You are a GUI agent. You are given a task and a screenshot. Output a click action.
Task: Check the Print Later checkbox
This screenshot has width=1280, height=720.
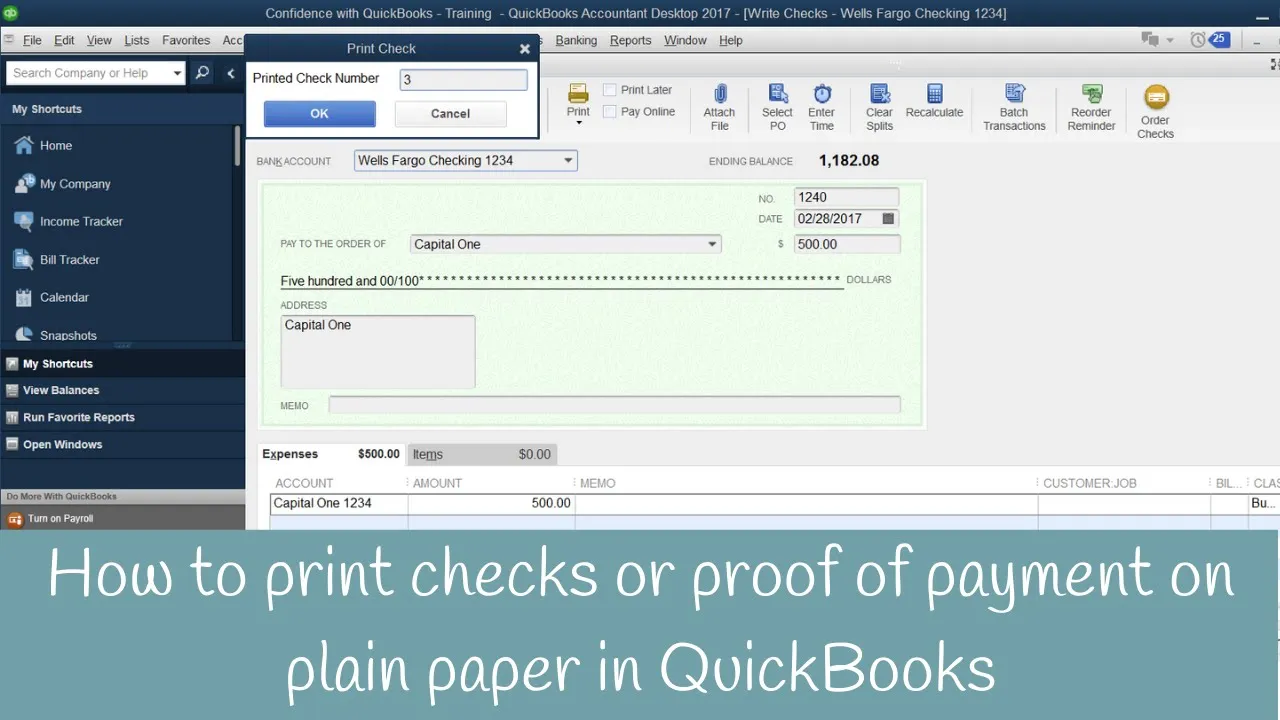click(x=610, y=90)
